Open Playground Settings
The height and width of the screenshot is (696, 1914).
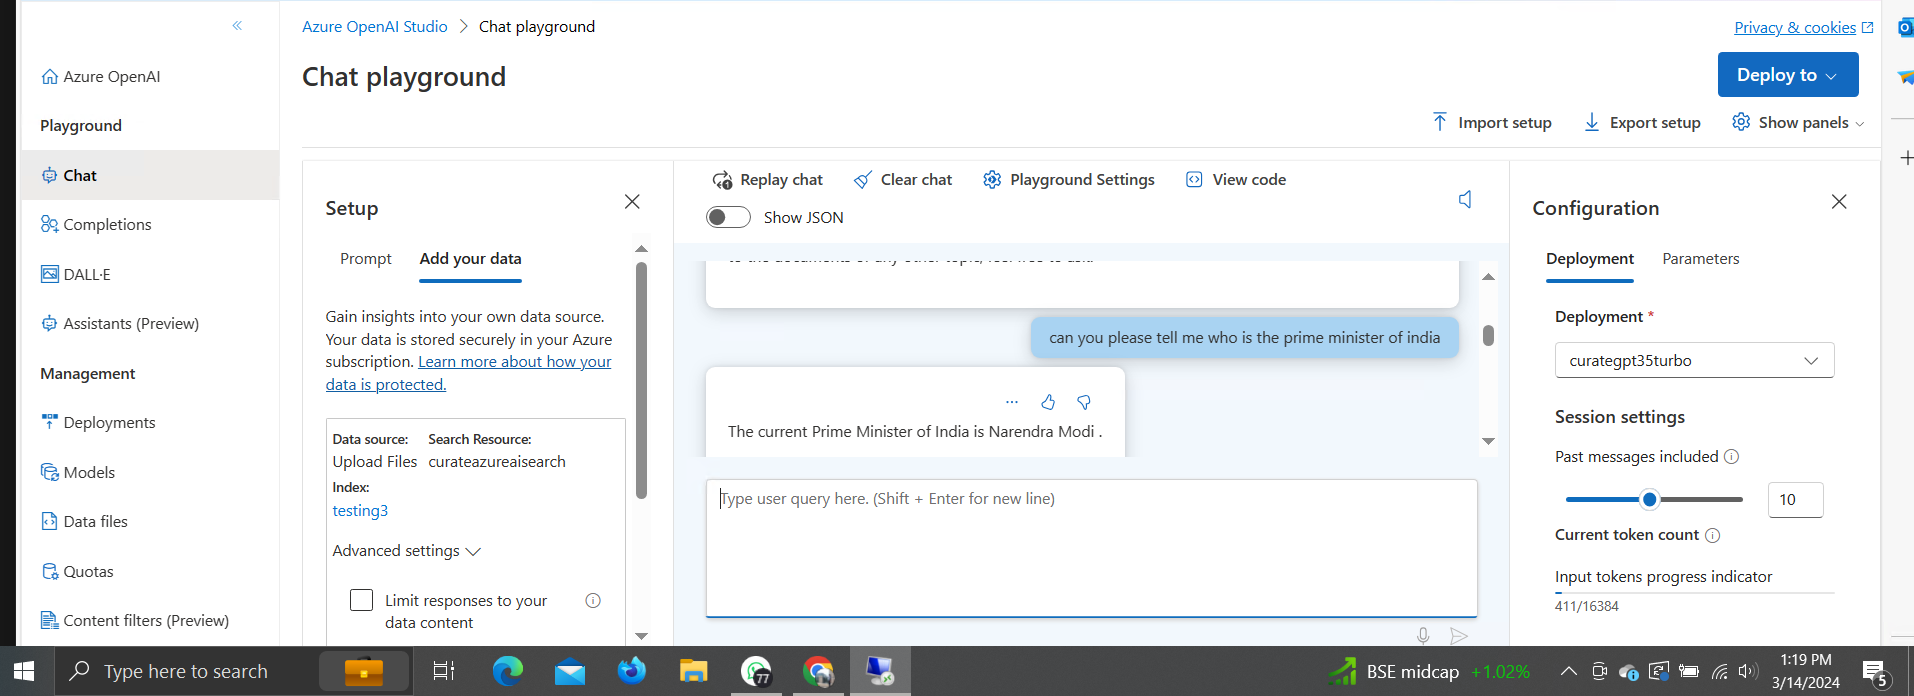pyautogui.click(x=1068, y=180)
